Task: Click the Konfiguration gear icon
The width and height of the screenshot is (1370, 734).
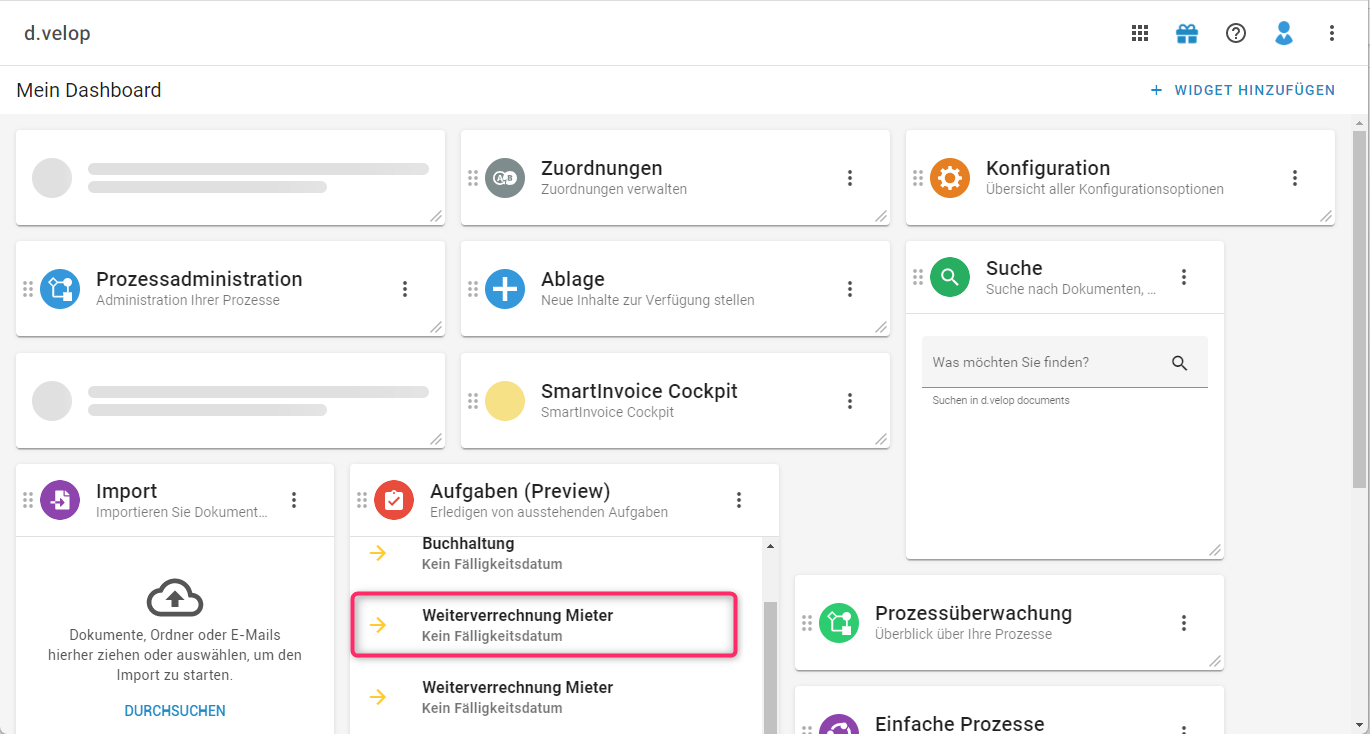Action: pos(950,178)
